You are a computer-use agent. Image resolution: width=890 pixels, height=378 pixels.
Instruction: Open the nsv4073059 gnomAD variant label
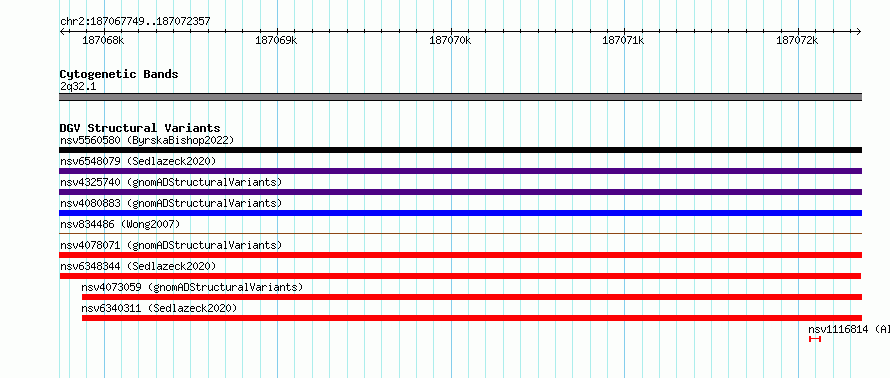tap(192, 287)
